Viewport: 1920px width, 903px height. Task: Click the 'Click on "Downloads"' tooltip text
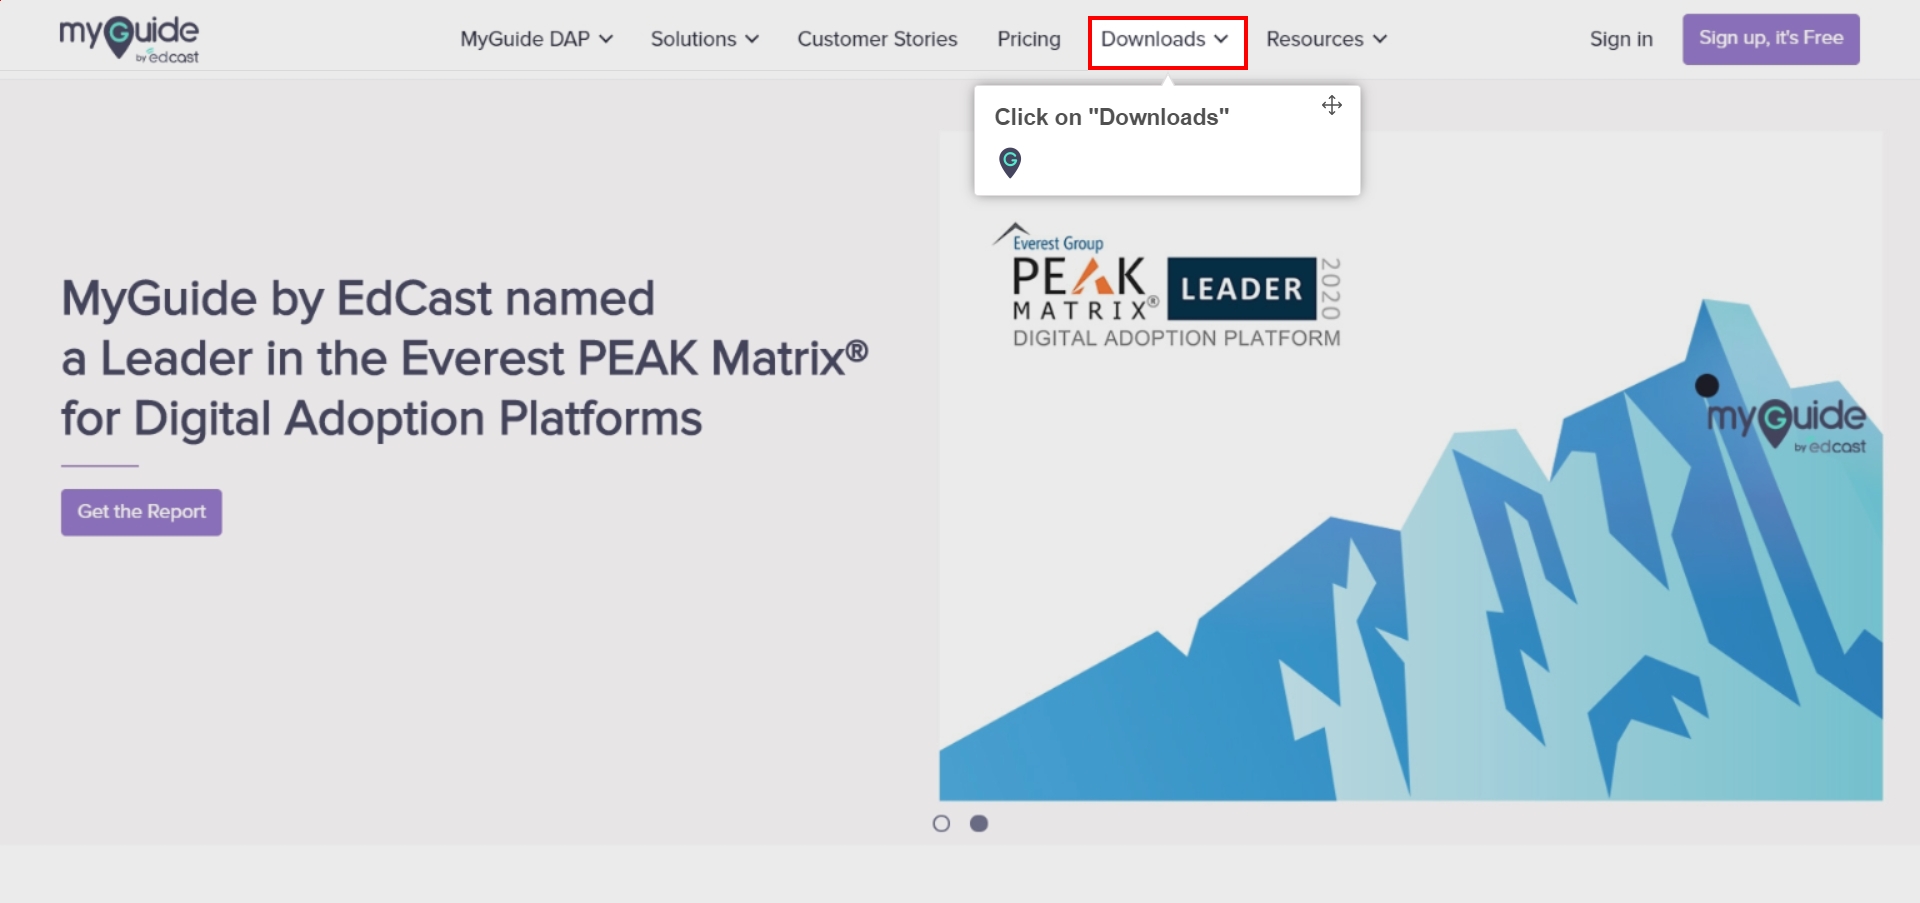pos(1111,117)
